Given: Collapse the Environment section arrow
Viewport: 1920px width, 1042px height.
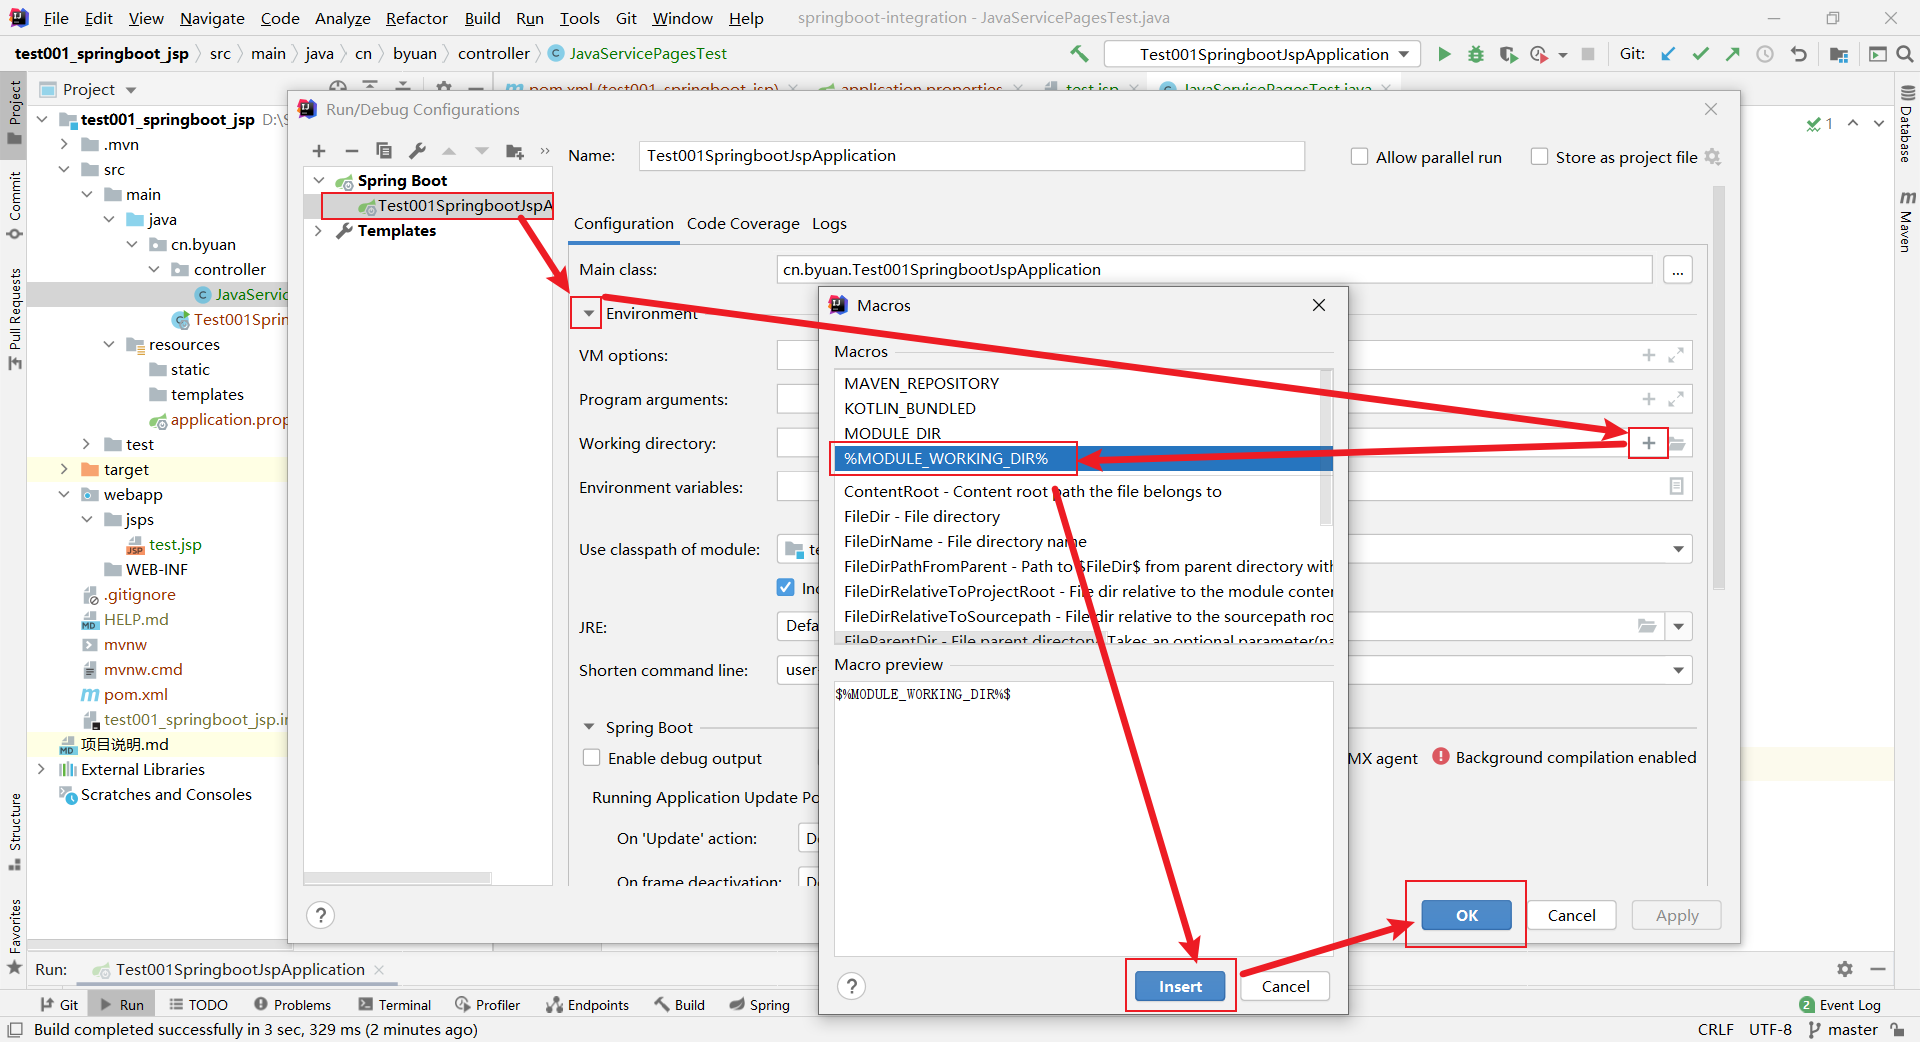Looking at the screenshot, I should click(x=588, y=313).
